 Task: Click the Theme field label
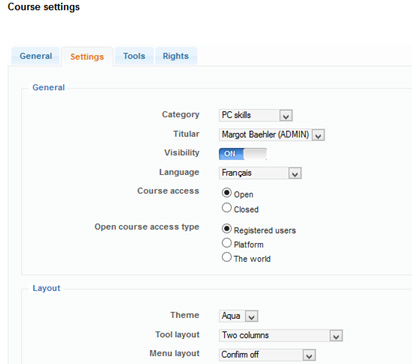tap(185, 315)
